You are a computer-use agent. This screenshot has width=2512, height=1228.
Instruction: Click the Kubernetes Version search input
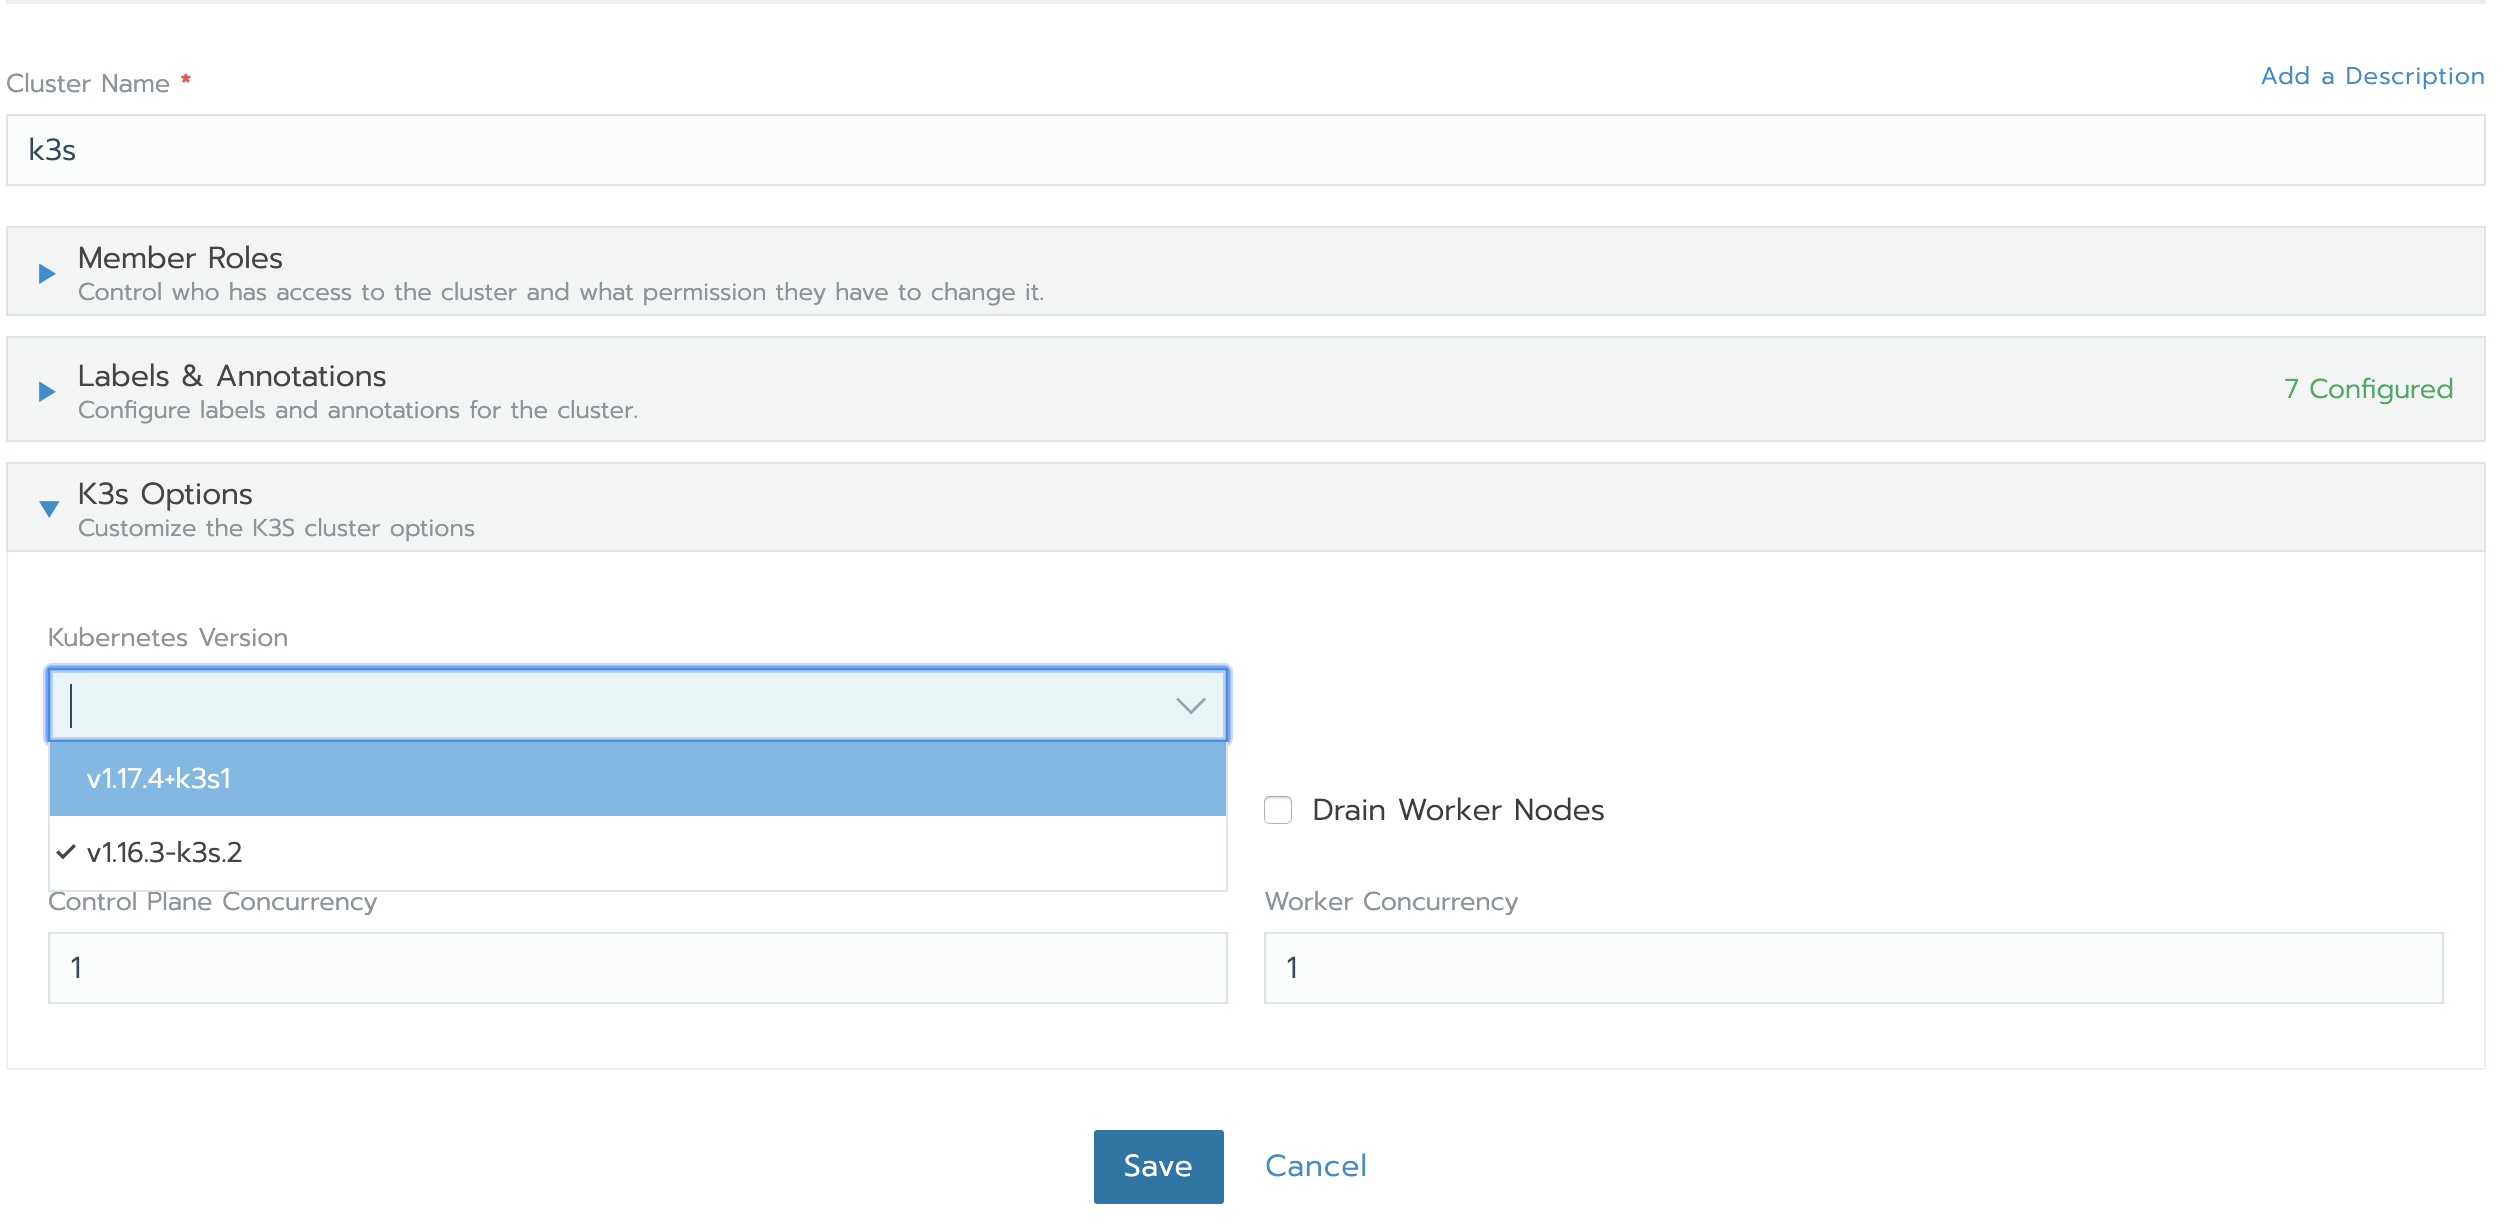600,706
